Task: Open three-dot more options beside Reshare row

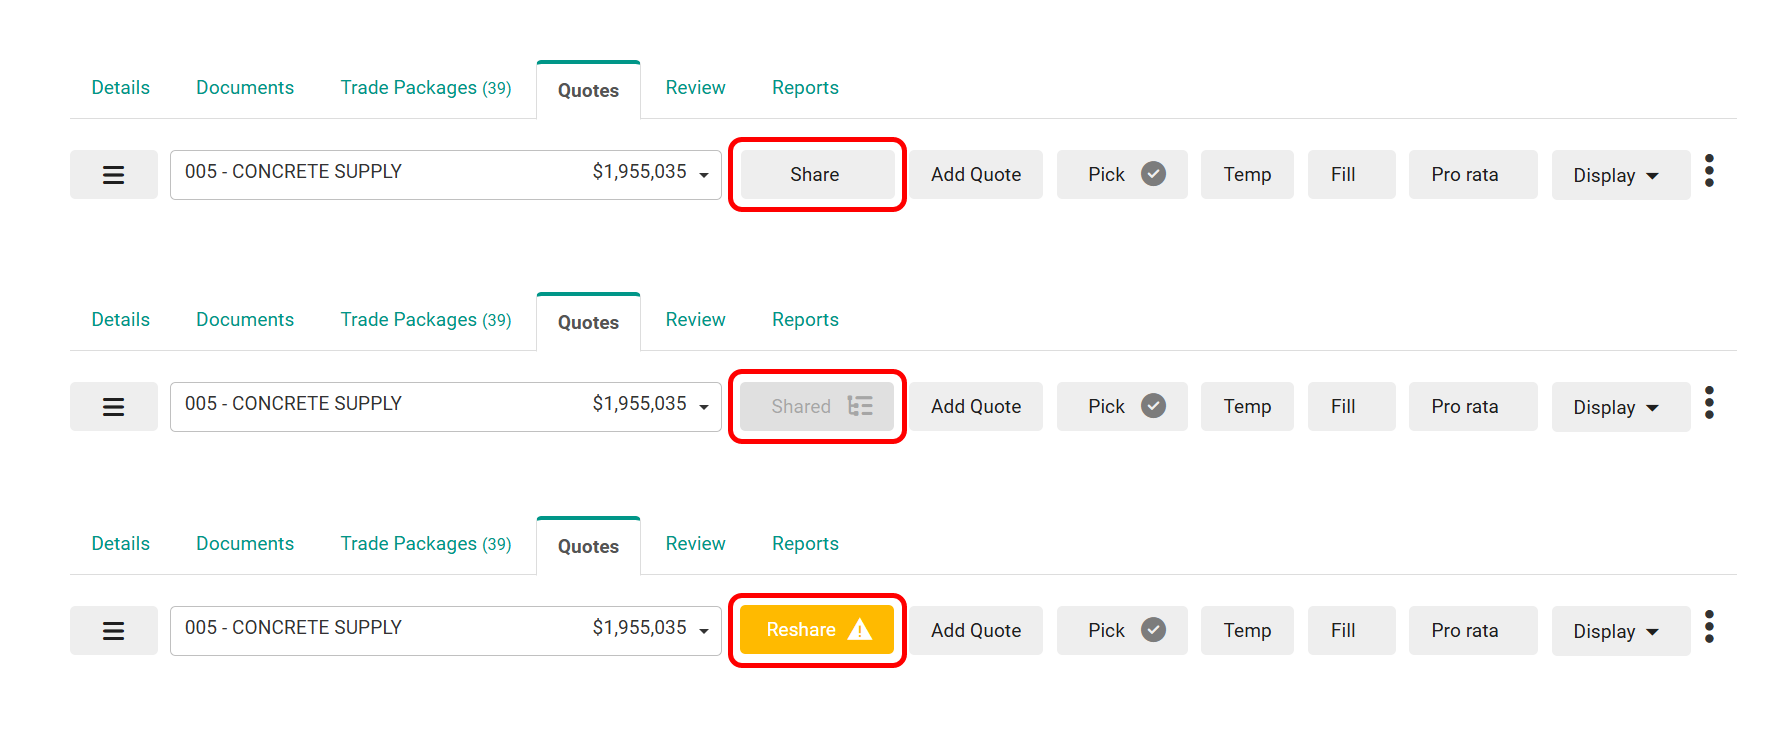Action: pos(1709,627)
